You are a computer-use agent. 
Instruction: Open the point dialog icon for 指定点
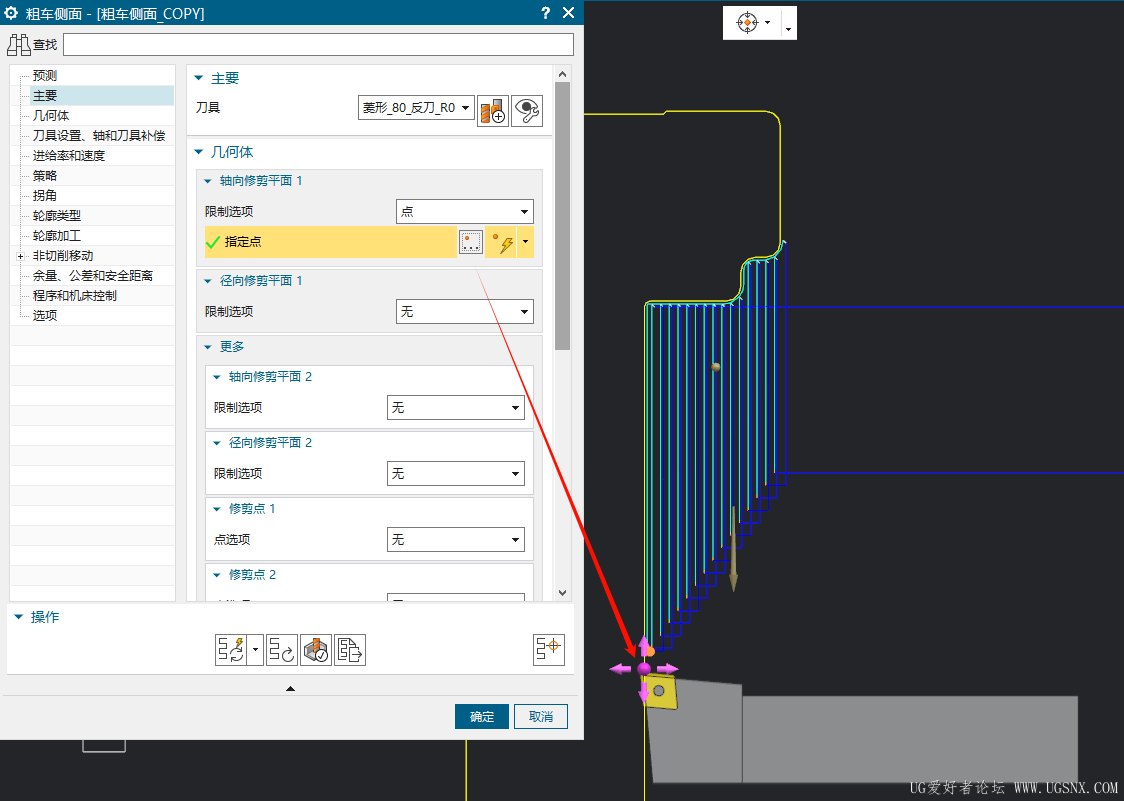click(471, 242)
